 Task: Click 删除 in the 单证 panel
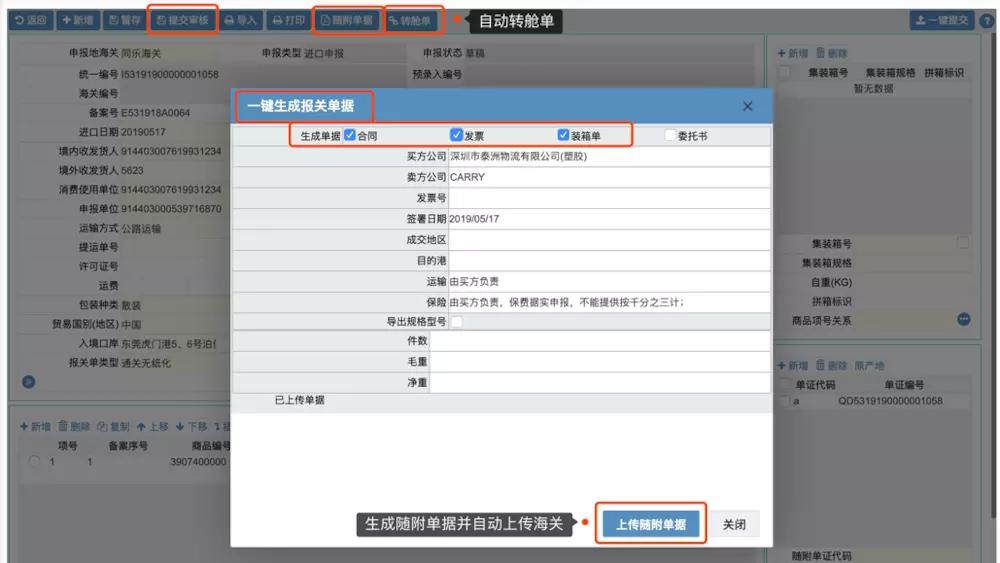832,366
